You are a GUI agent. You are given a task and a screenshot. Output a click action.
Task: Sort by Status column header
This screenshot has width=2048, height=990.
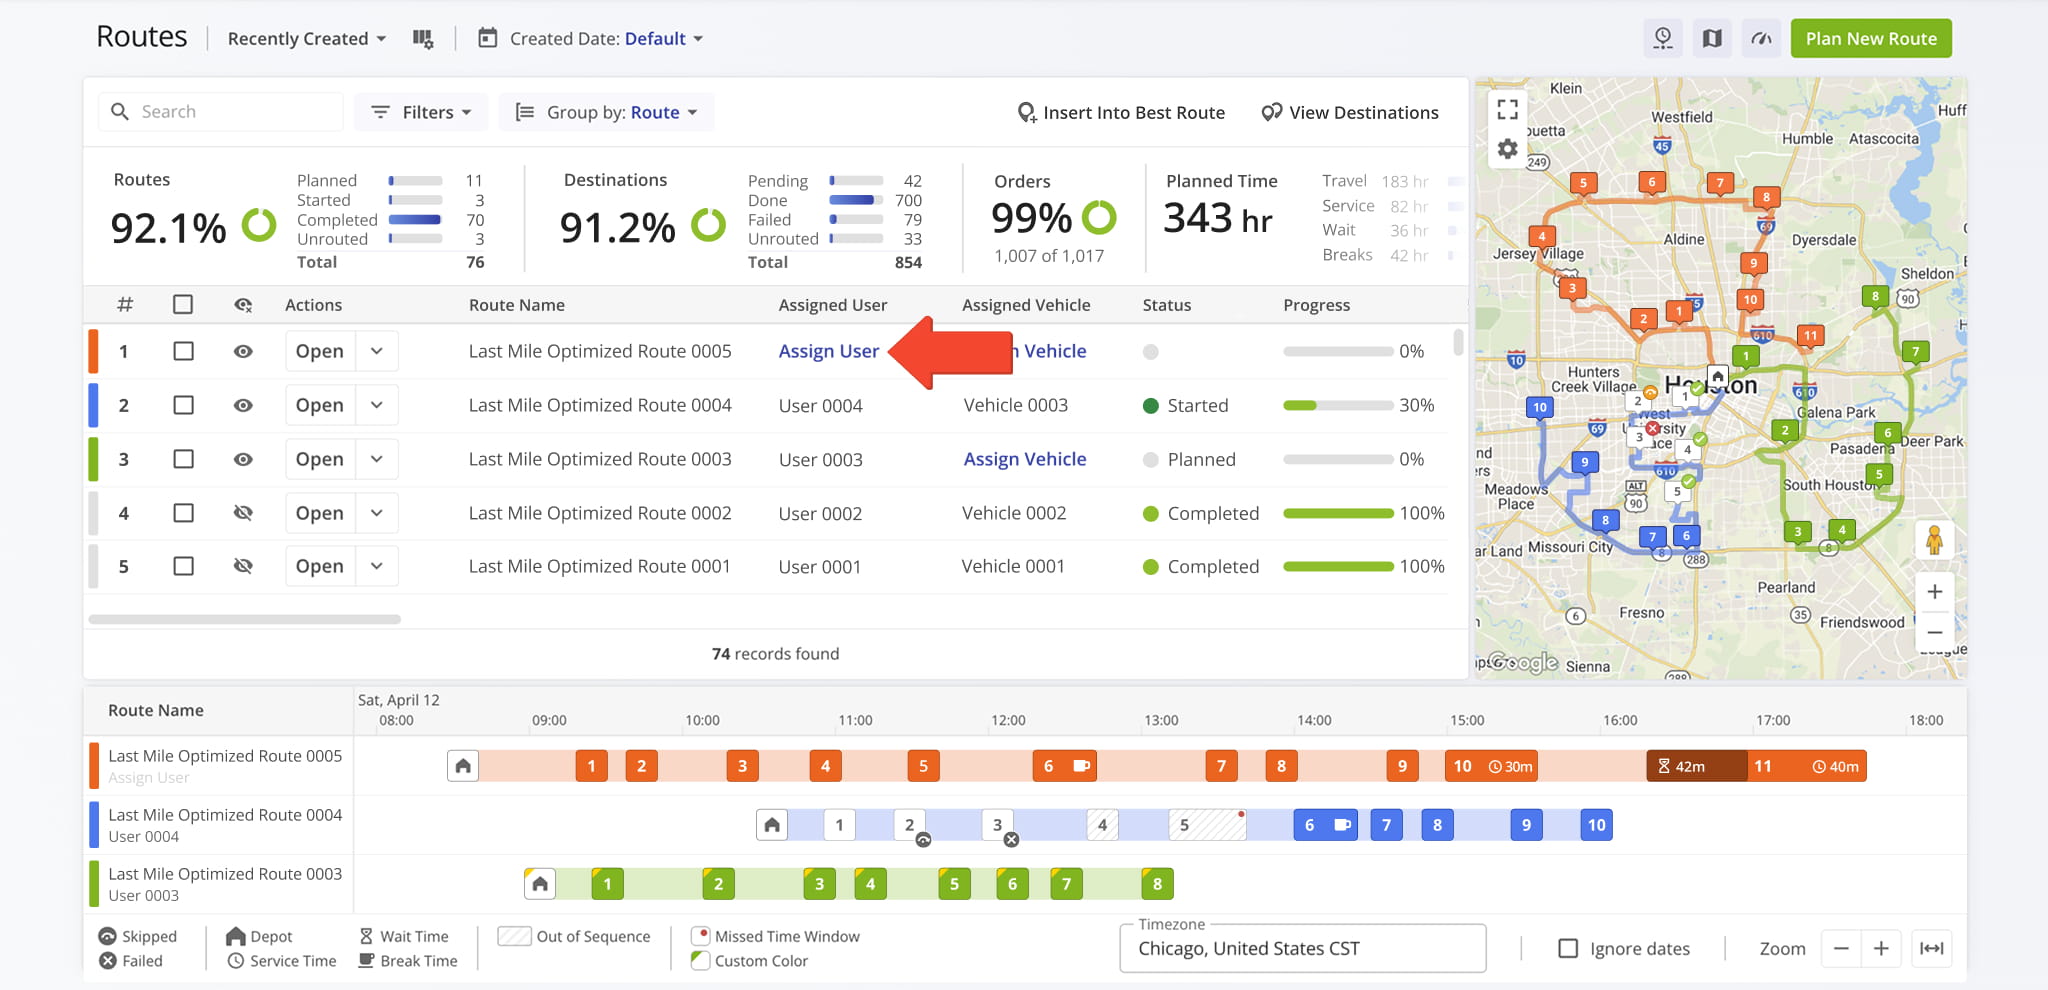(1167, 305)
